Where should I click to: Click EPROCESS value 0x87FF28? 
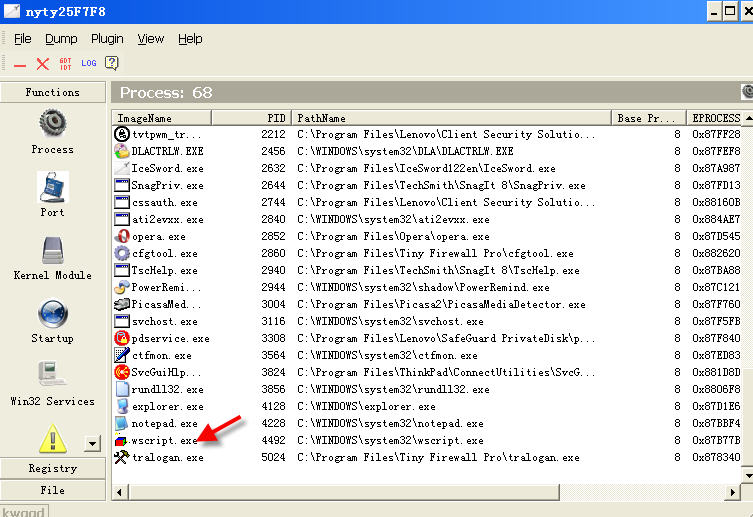pyautogui.click(x=716, y=134)
